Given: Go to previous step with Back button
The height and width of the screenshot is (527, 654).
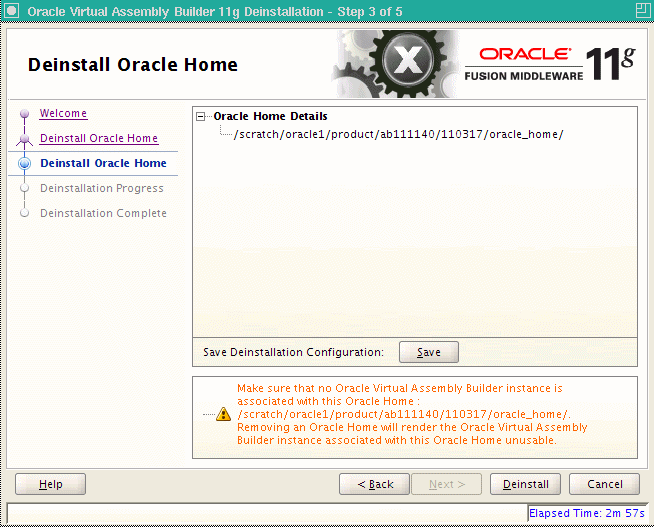Looking at the screenshot, I should tap(375, 484).
